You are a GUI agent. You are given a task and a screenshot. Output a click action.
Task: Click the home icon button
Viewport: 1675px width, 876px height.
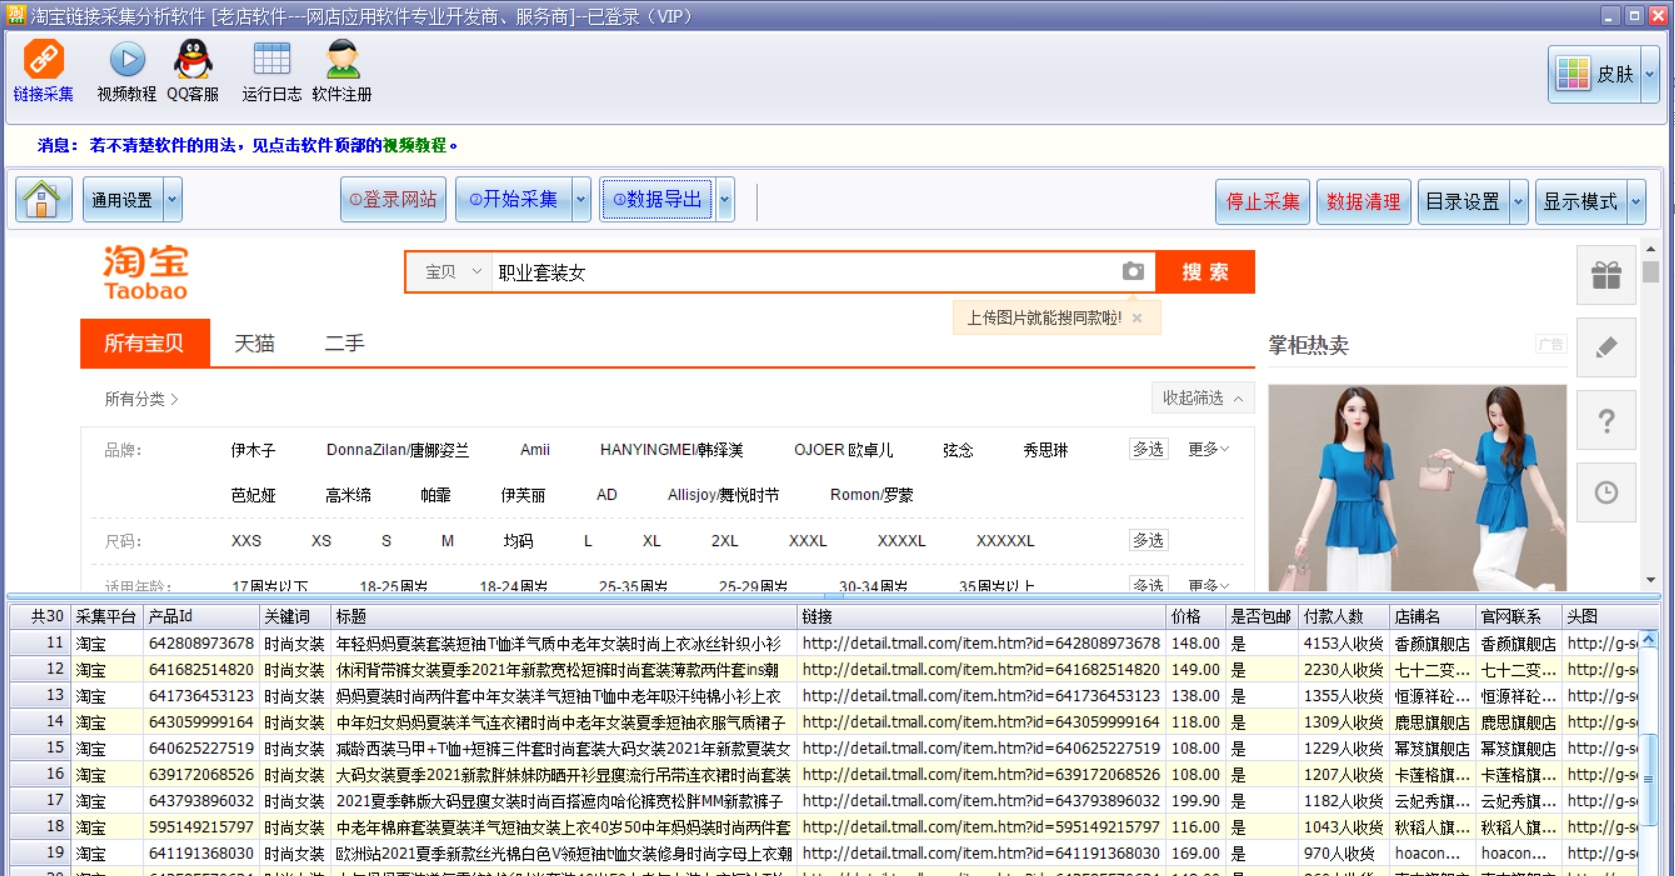(43, 200)
